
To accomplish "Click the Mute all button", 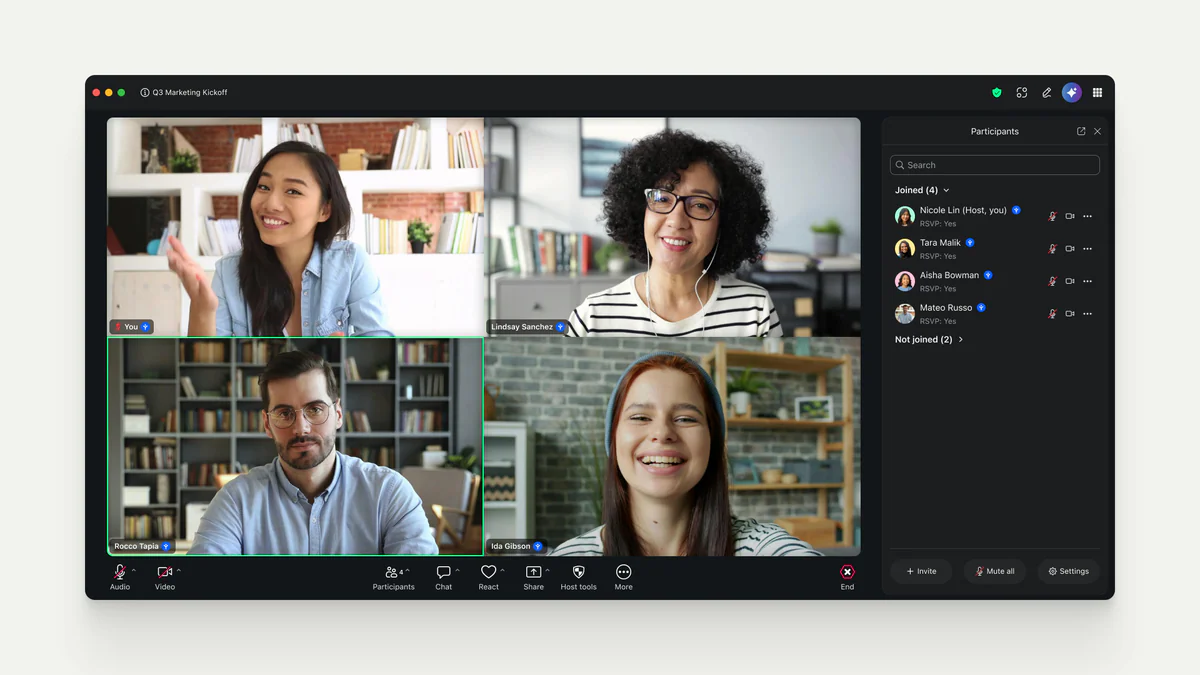I will tap(994, 571).
